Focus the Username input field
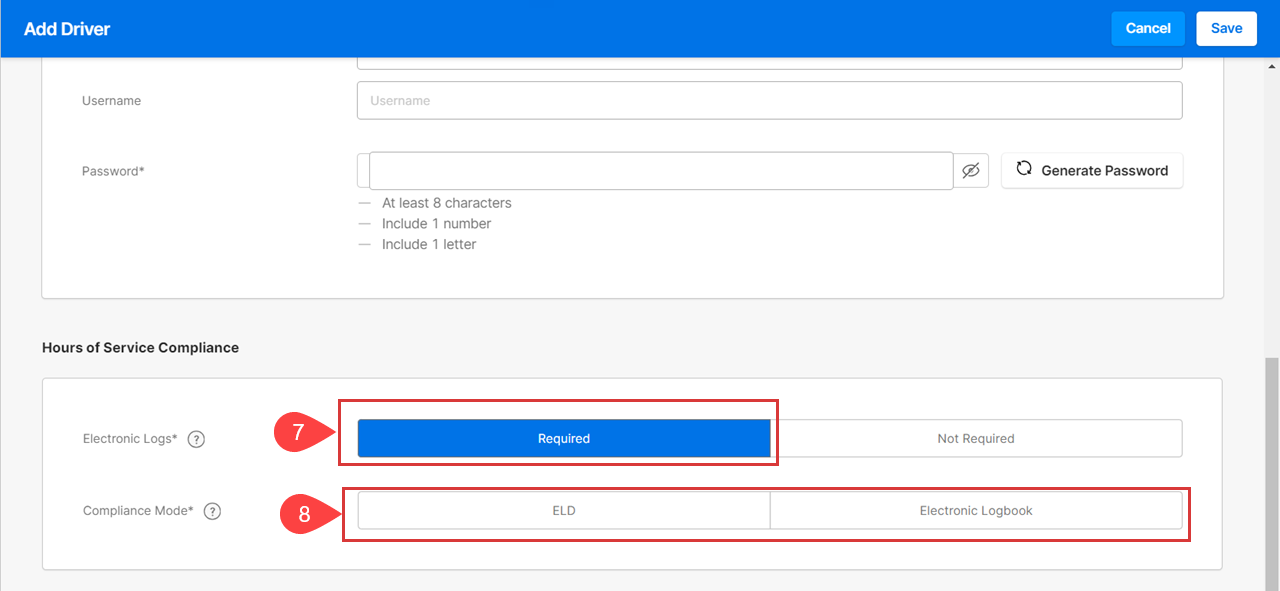 coord(769,100)
